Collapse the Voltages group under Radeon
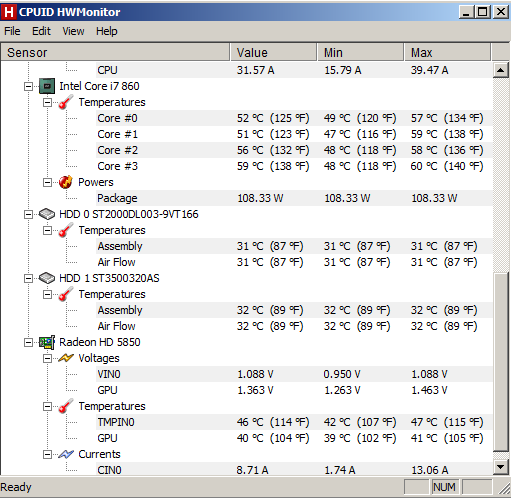This screenshot has width=511, height=498. (48, 358)
